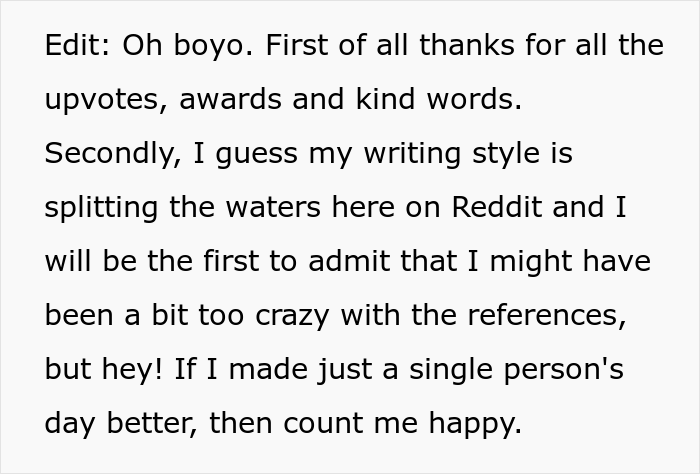The height and width of the screenshot is (474, 700).
Task: Click the word "writing" in the third line
Action: (412, 154)
